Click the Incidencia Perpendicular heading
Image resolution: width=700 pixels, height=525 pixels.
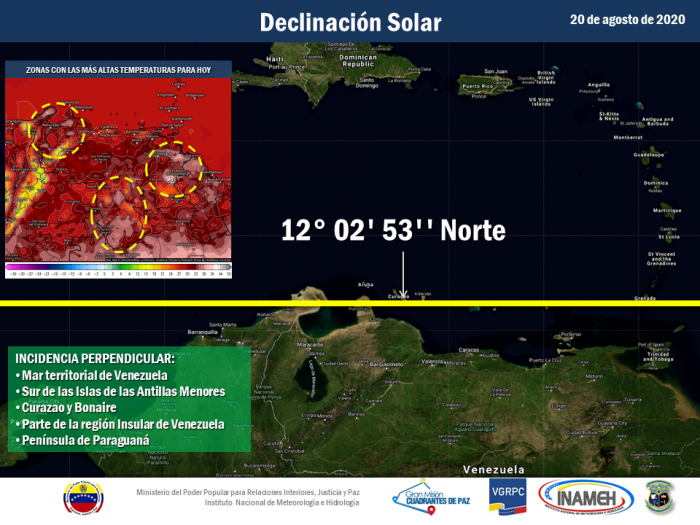tap(94, 357)
